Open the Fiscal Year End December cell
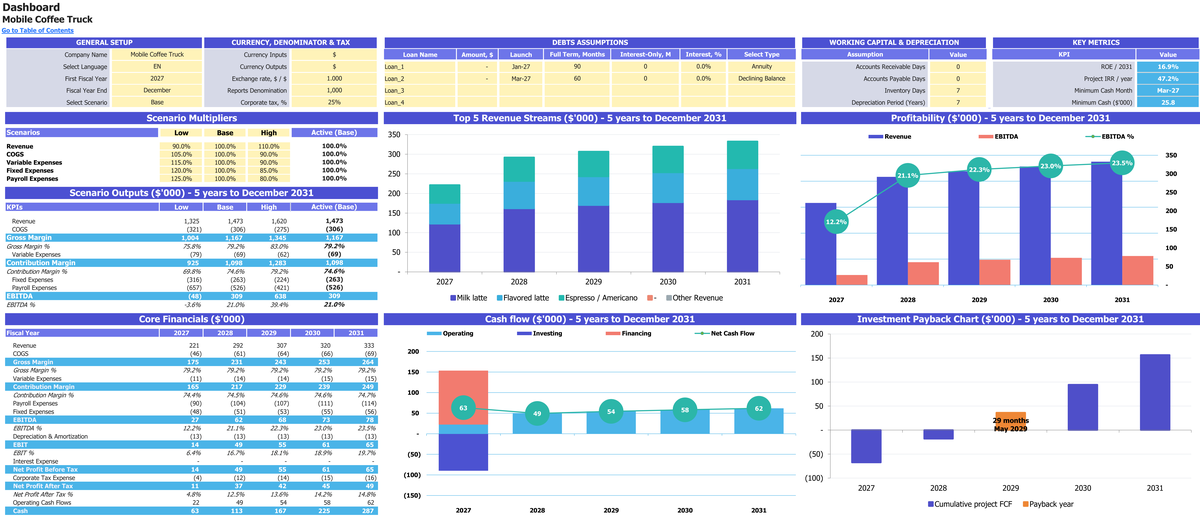Viewport: 1200px width, 518px height. tap(157, 90)
